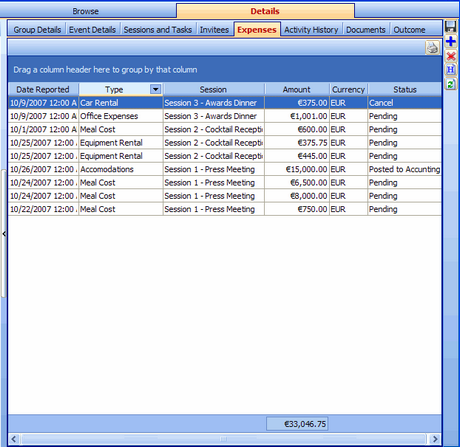This screenshot has width=460, height=447.
Task: Click the €600.00 amount cell
Action: pyautogui.click(x=297, y=129)
